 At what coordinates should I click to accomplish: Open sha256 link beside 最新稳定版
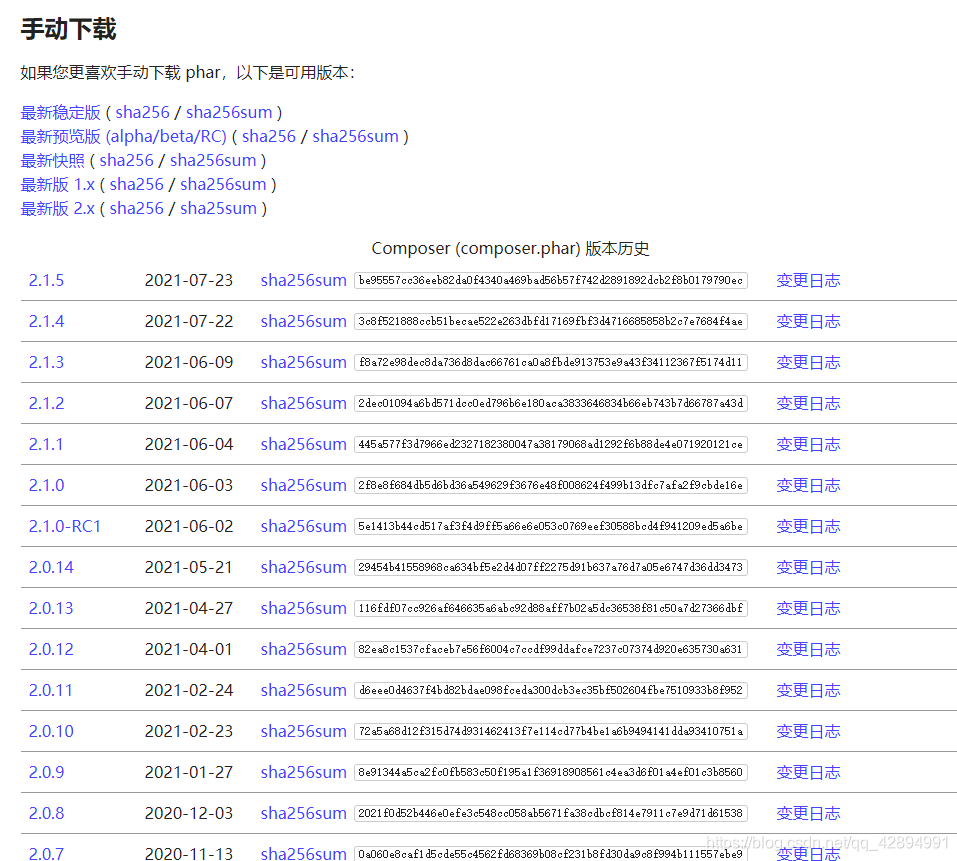(x=142, y=113)
